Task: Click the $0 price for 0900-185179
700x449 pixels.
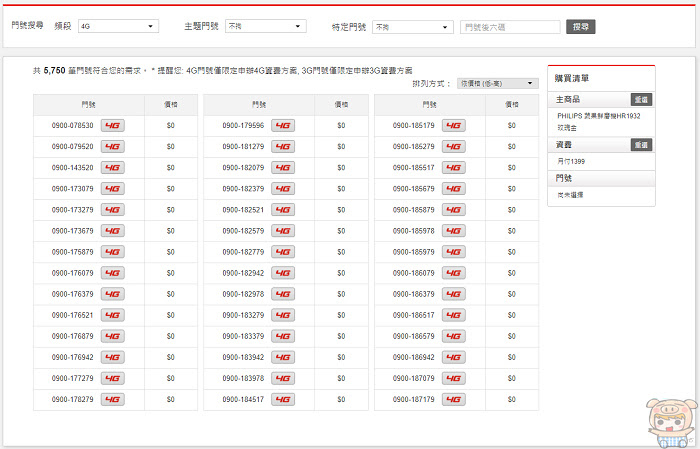Action: coord(512,125)
